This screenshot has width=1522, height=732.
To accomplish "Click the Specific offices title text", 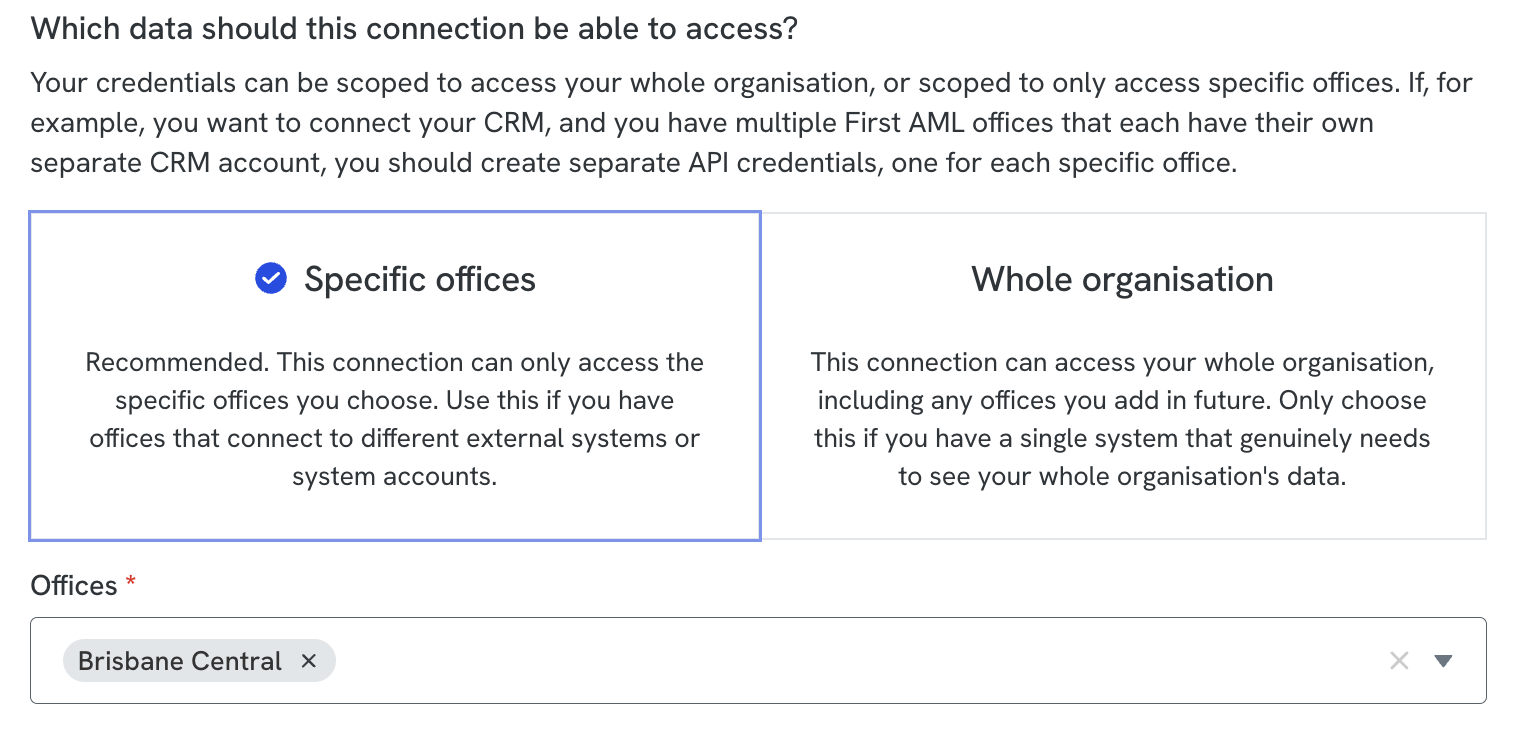I will pyautogui.click(x=420, y=279).
